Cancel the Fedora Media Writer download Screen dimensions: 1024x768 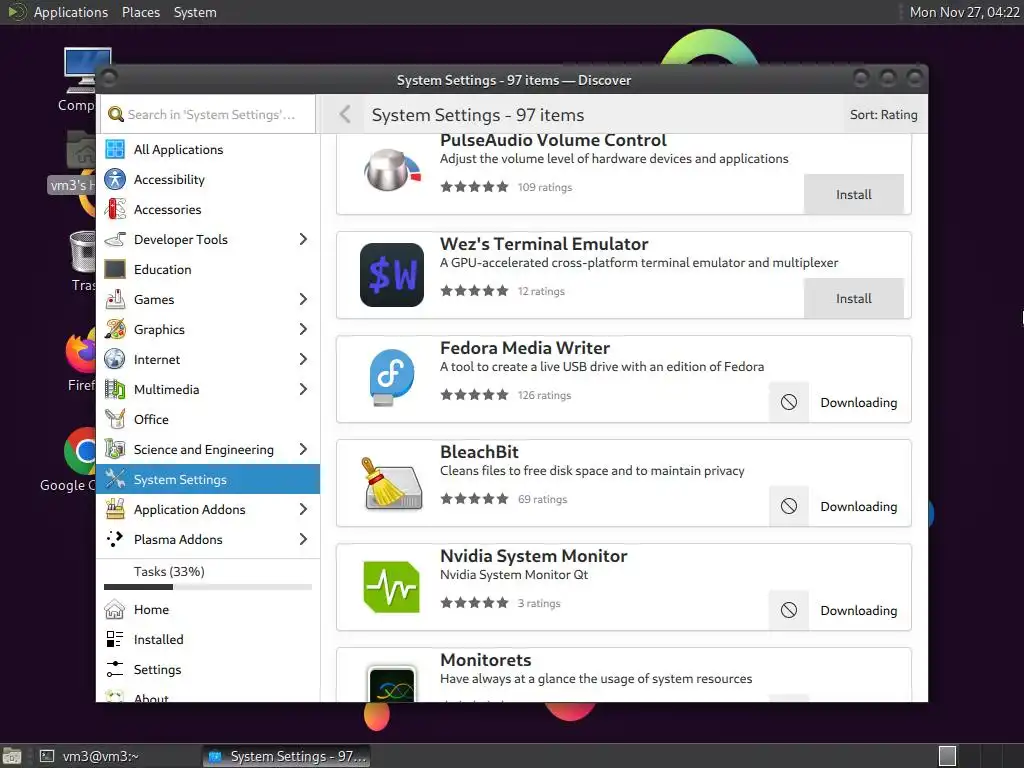point(789,402)
